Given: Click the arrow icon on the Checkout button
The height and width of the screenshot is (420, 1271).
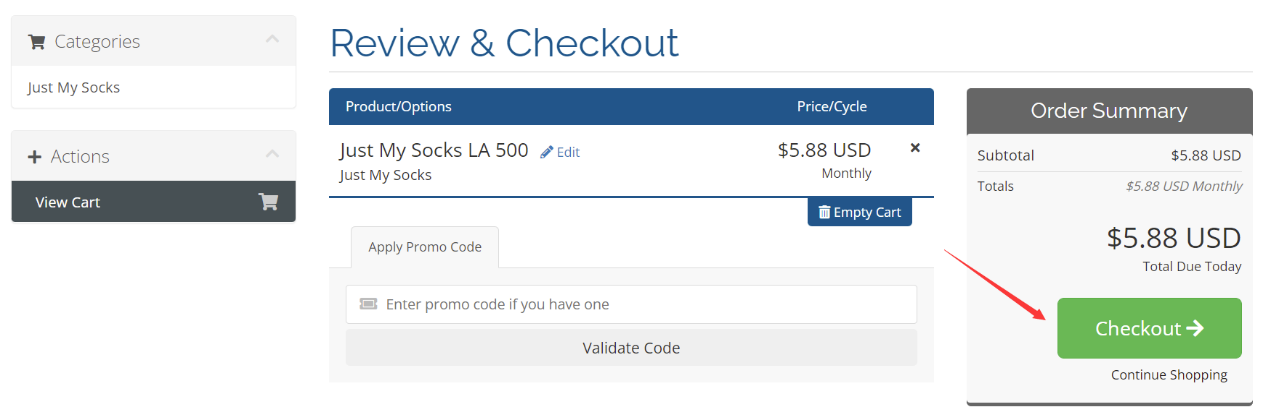Looking at the screenshot, I should (x=1195, y=328).
